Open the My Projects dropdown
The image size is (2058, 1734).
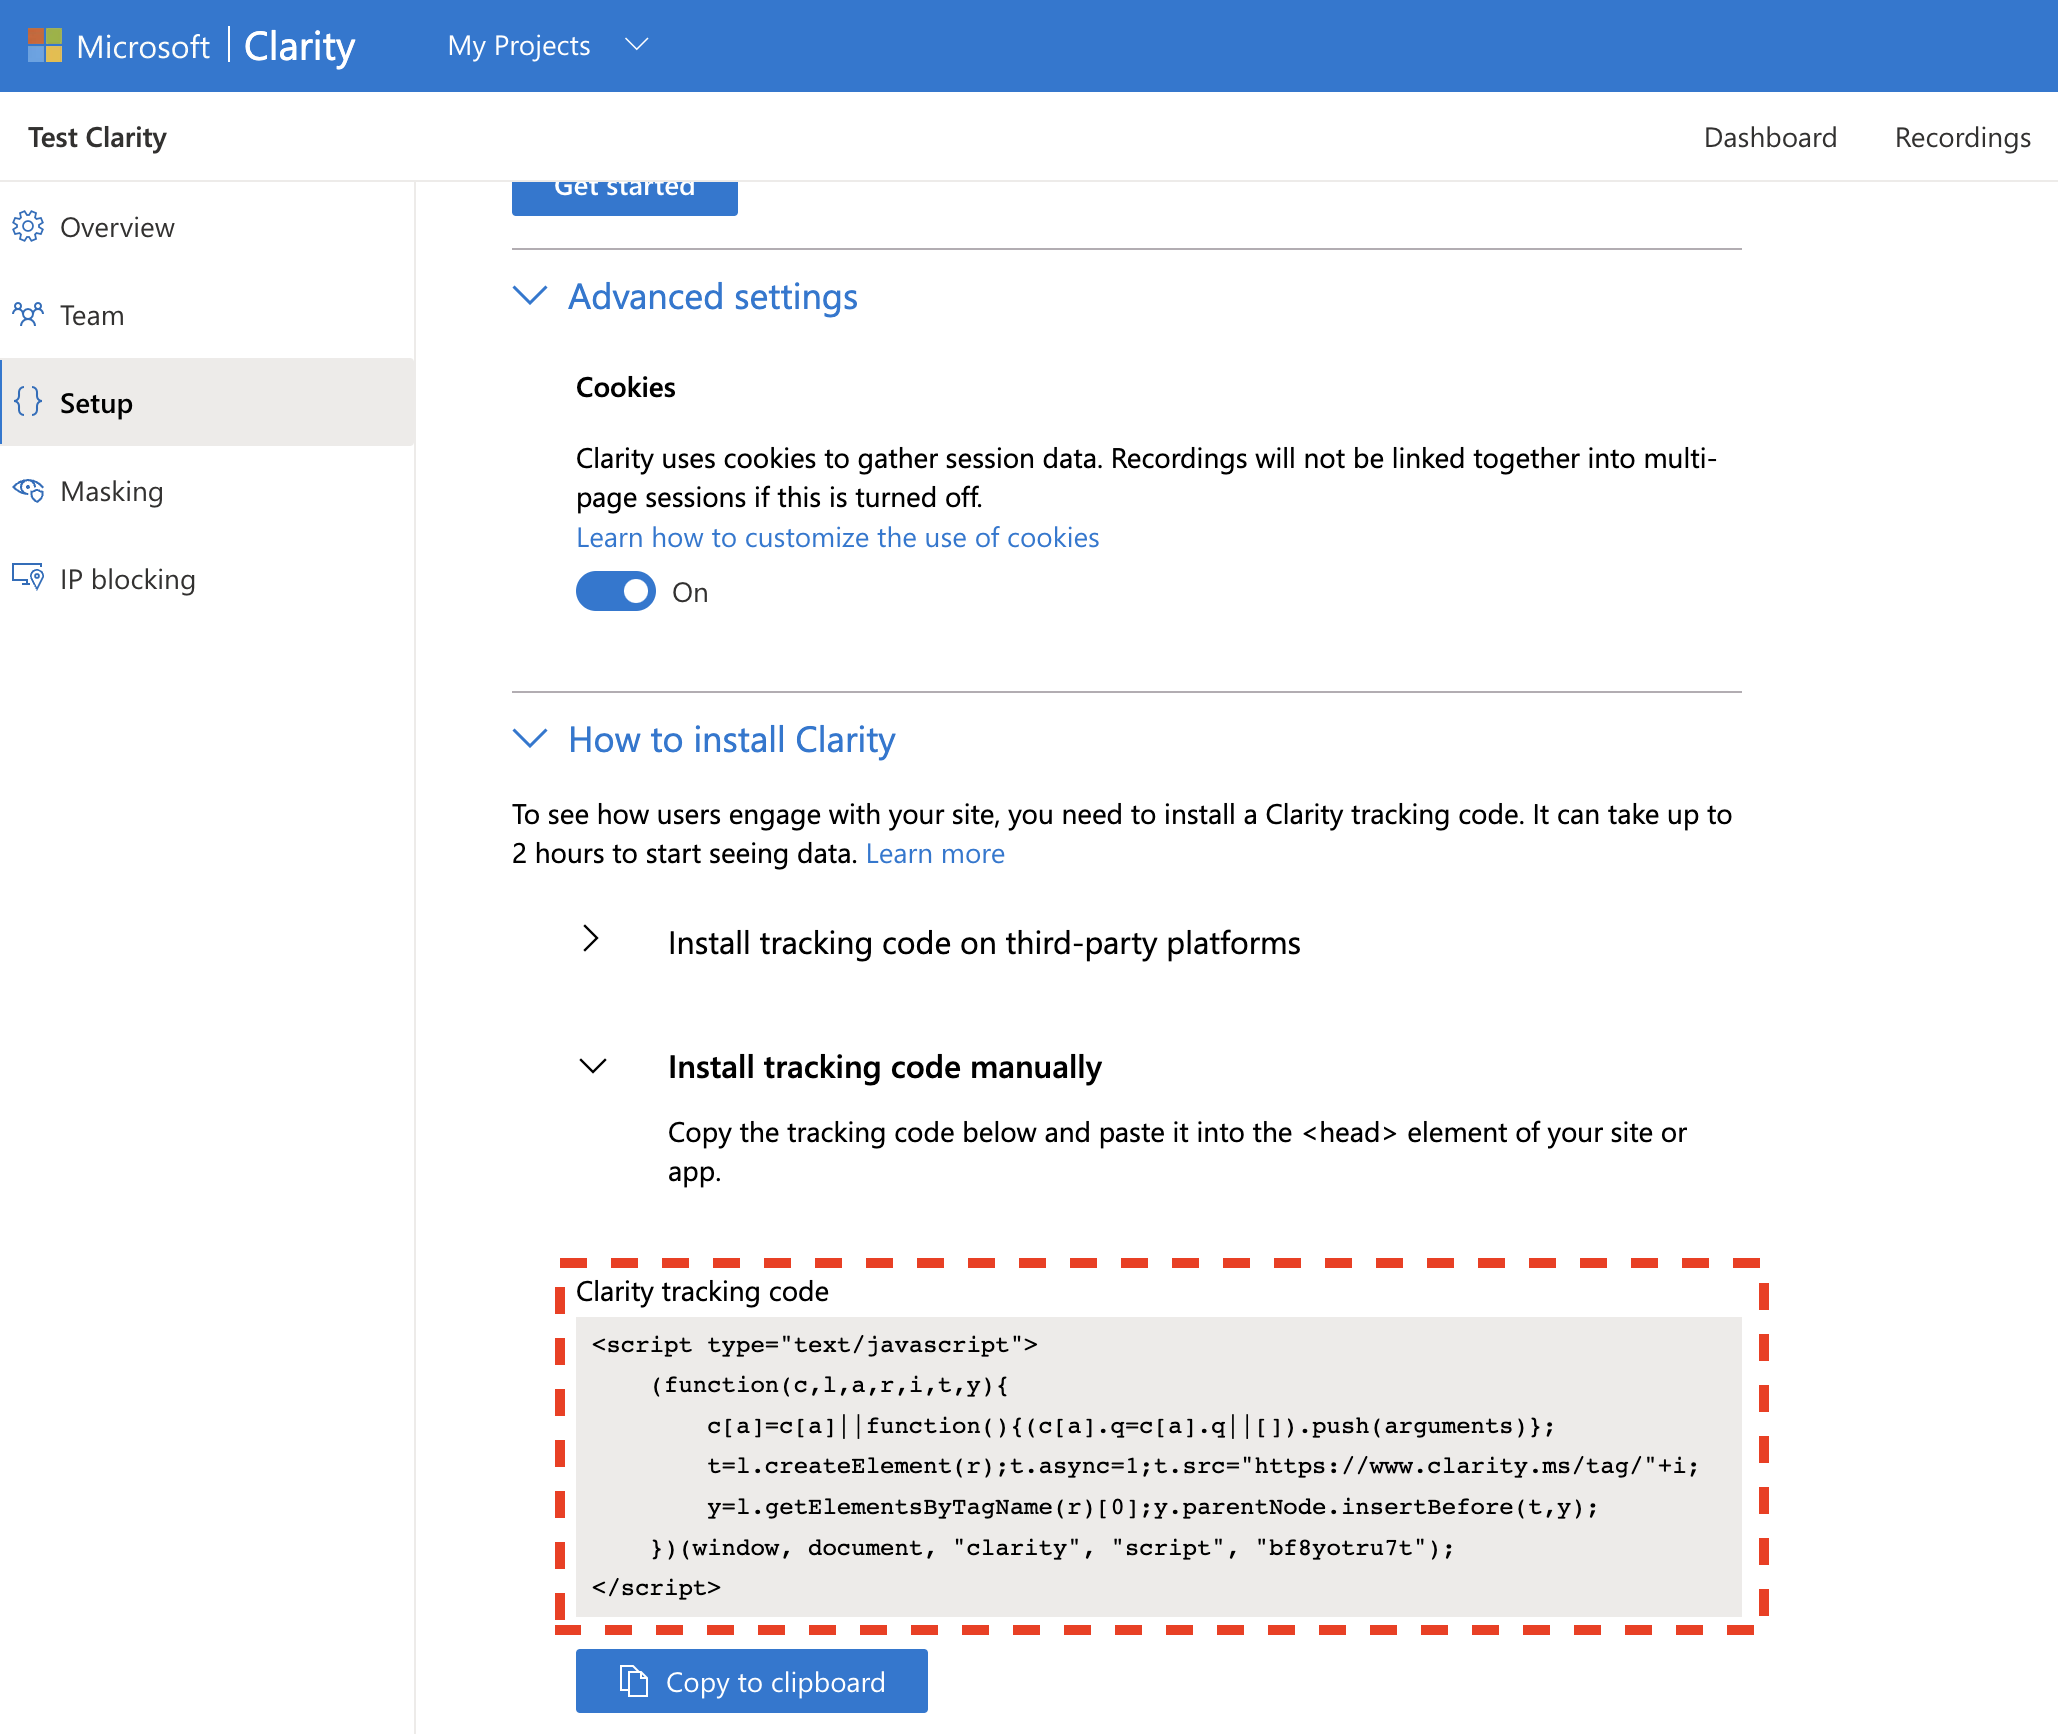(548, 46)
